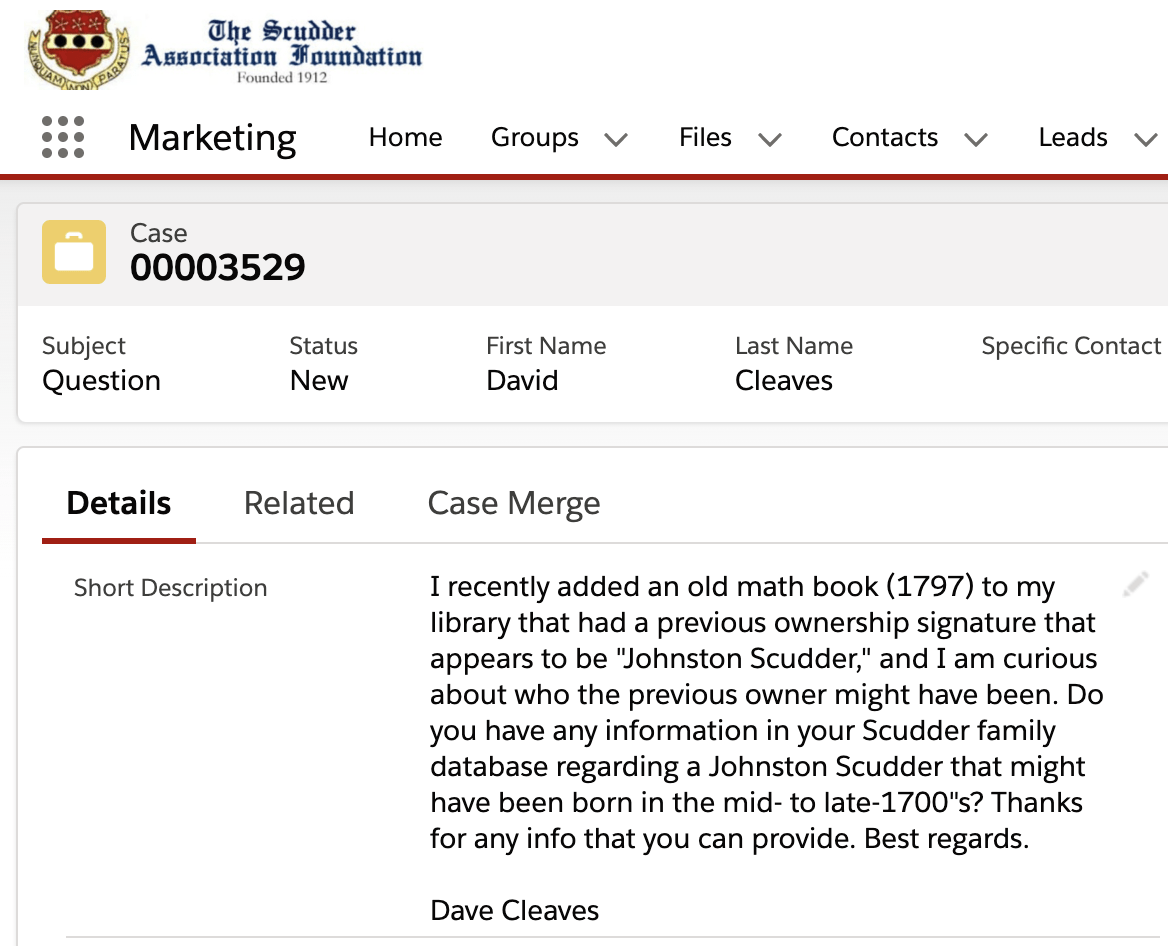Open the Leads navigation item
The height and width of the screenshot is (946, 1168).
pos(1072,137)
